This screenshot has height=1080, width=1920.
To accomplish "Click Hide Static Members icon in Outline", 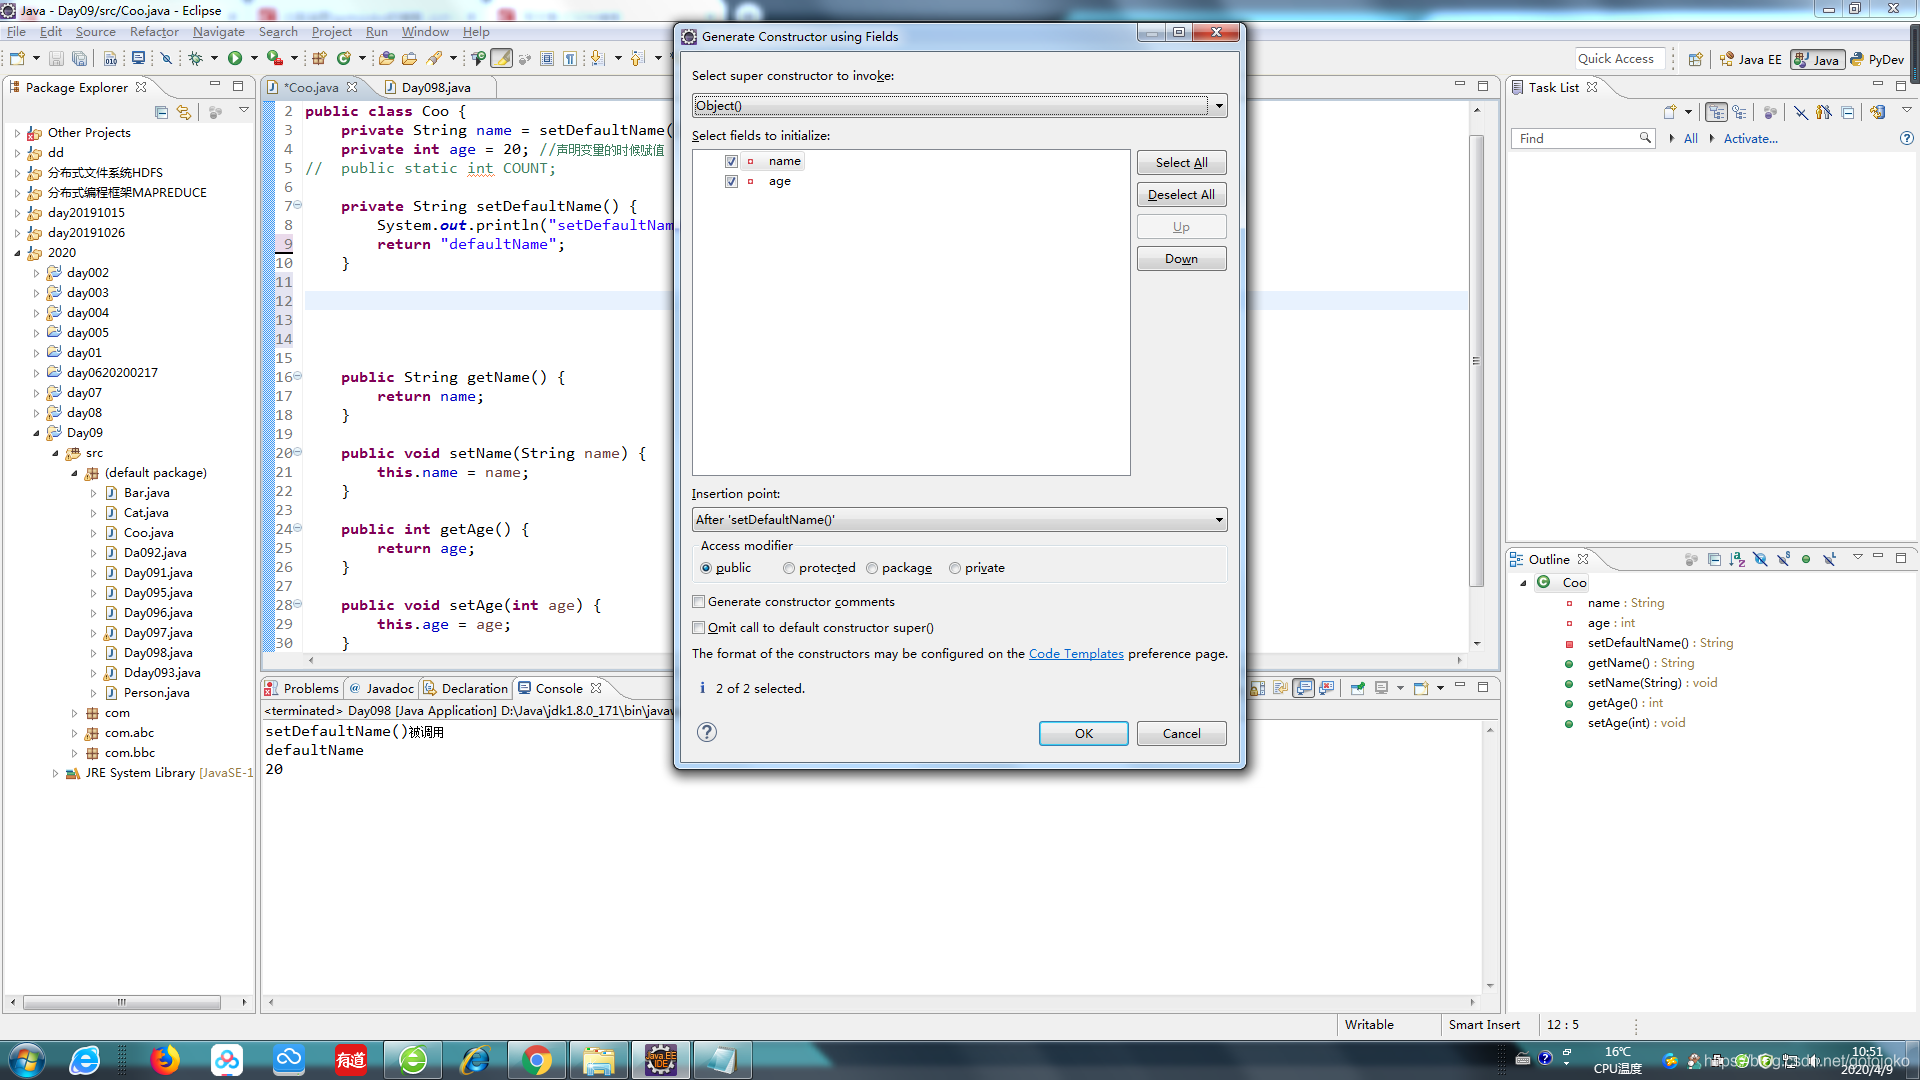I will 1783,559.
